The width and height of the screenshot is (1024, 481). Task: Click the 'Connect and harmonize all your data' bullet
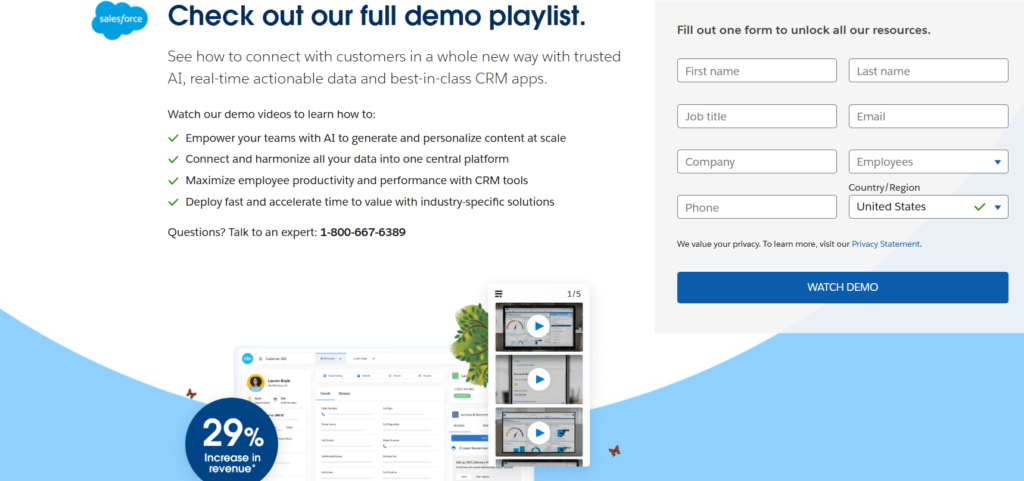click(338, 159)
